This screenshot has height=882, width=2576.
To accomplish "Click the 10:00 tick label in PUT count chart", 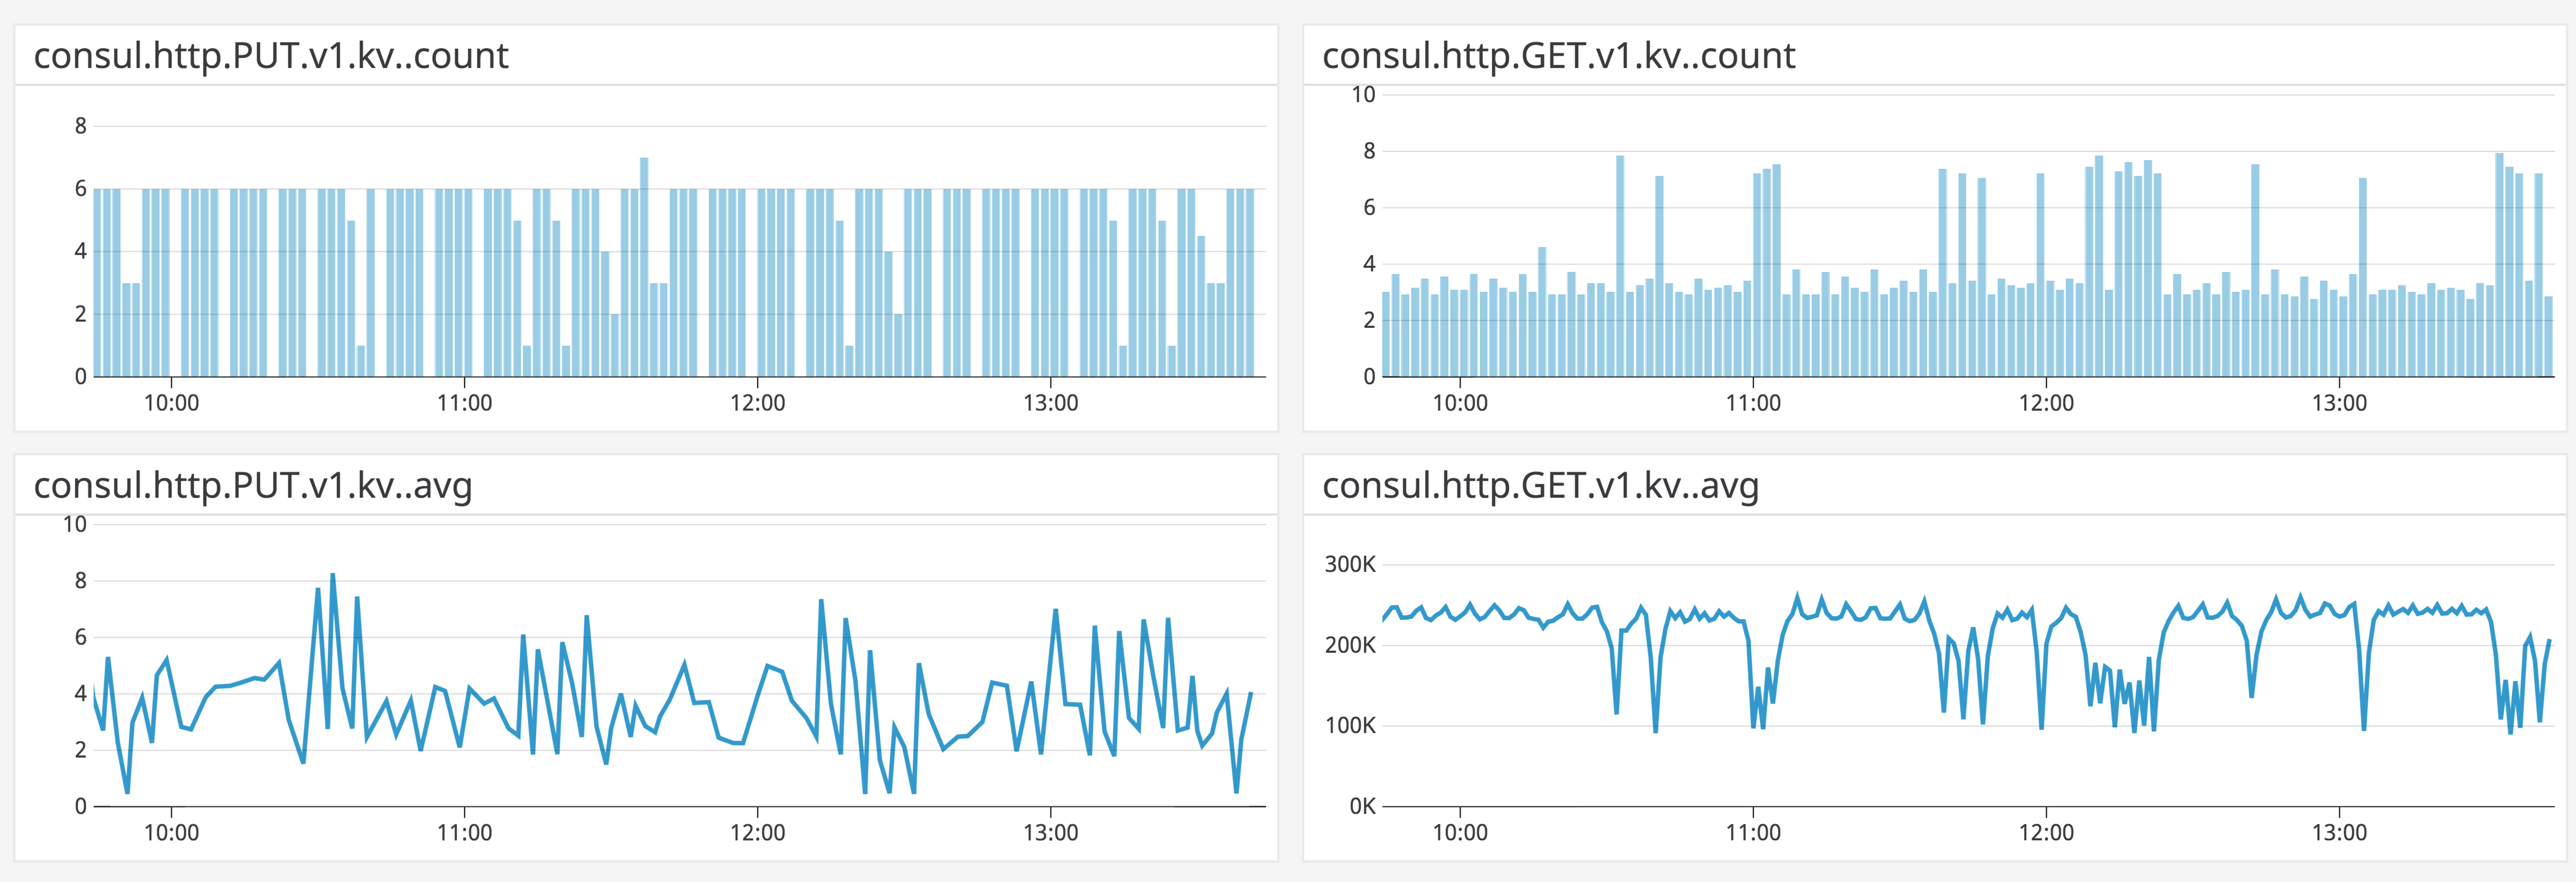I will 171,403.
